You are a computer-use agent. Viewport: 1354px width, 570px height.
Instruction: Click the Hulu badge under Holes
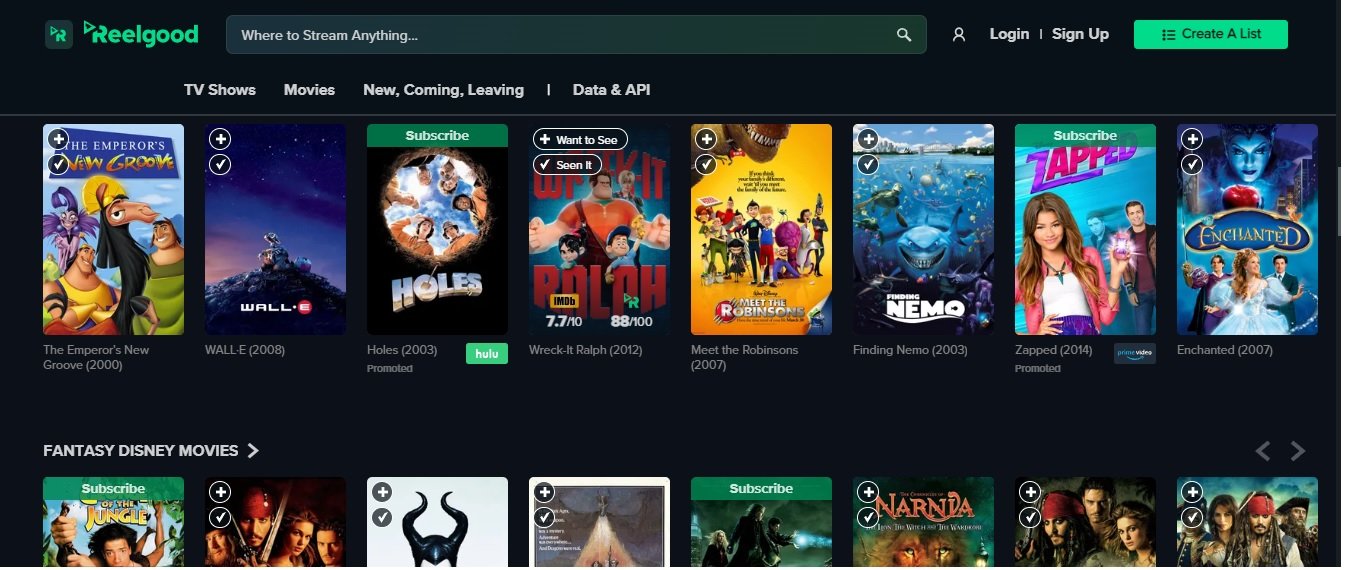coord(487,353)
